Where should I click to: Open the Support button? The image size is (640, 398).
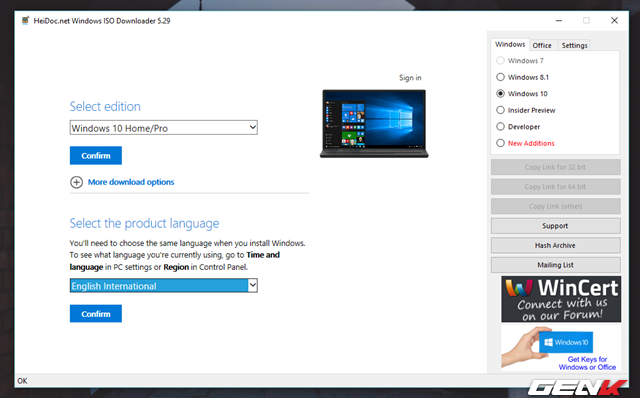[556, 226]
